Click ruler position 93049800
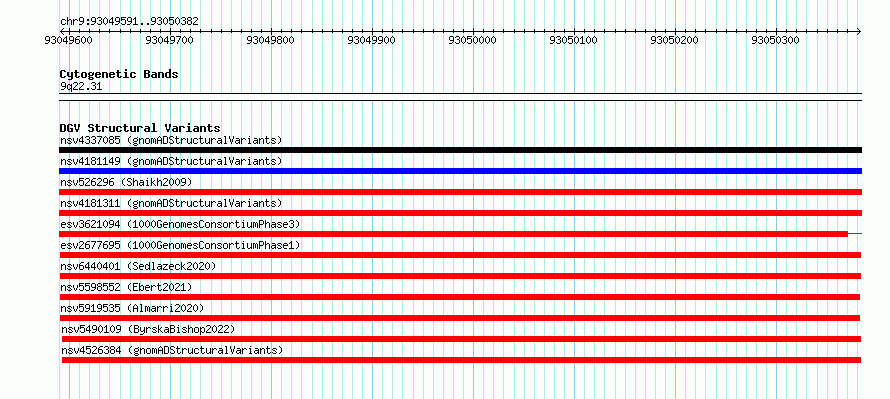890x399 pixels. [271, 40]
